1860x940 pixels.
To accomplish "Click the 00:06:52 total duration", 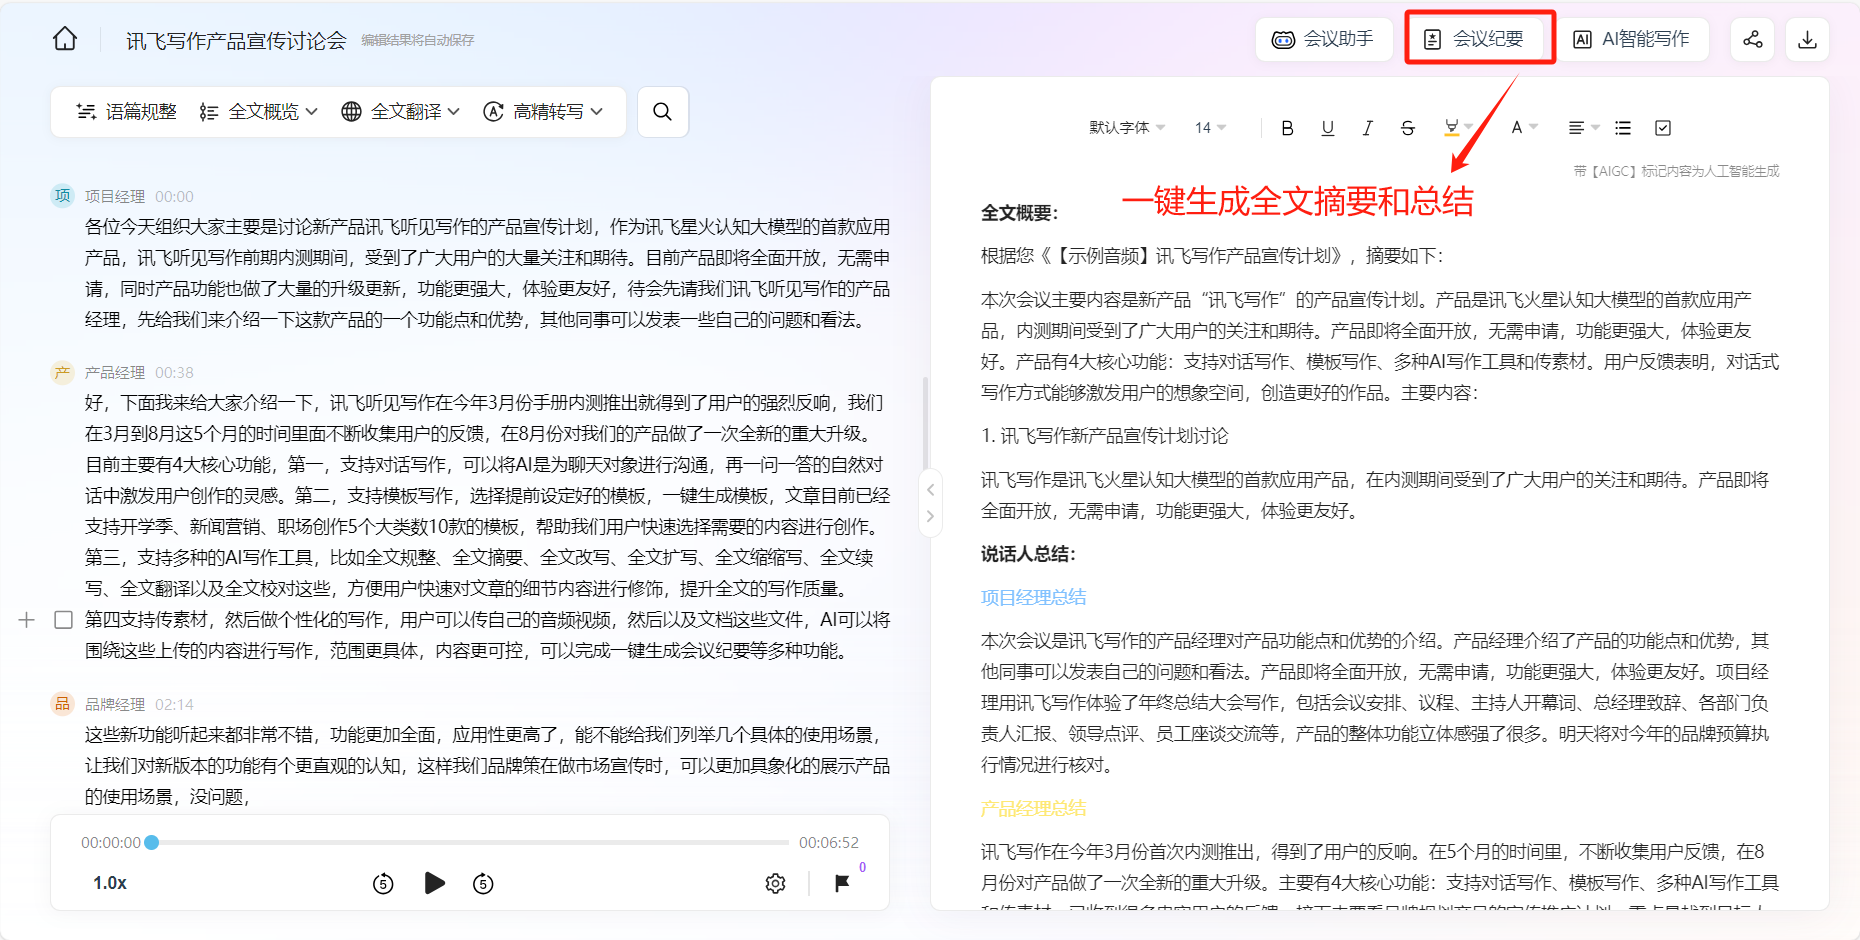I will (828, 843).
